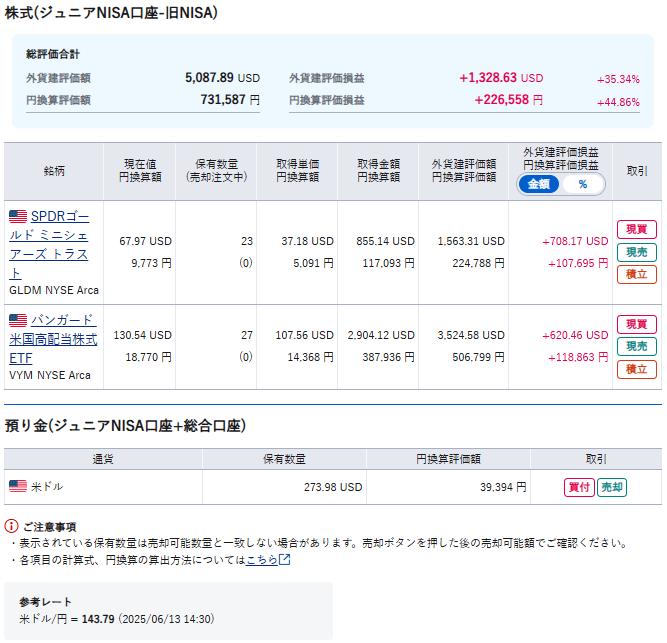Click +35.34% percentage value
Viewport: 667px width, 643px height.
pos(618,80)
